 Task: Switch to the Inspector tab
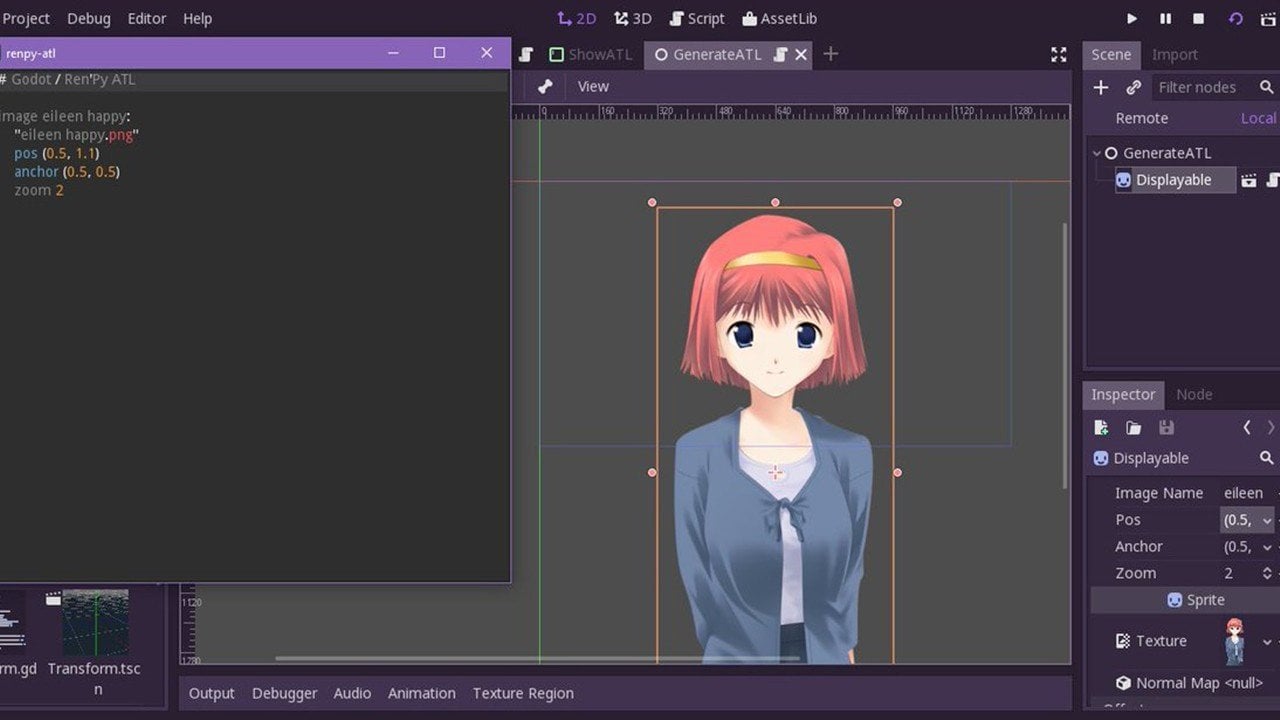point(1123,395)
